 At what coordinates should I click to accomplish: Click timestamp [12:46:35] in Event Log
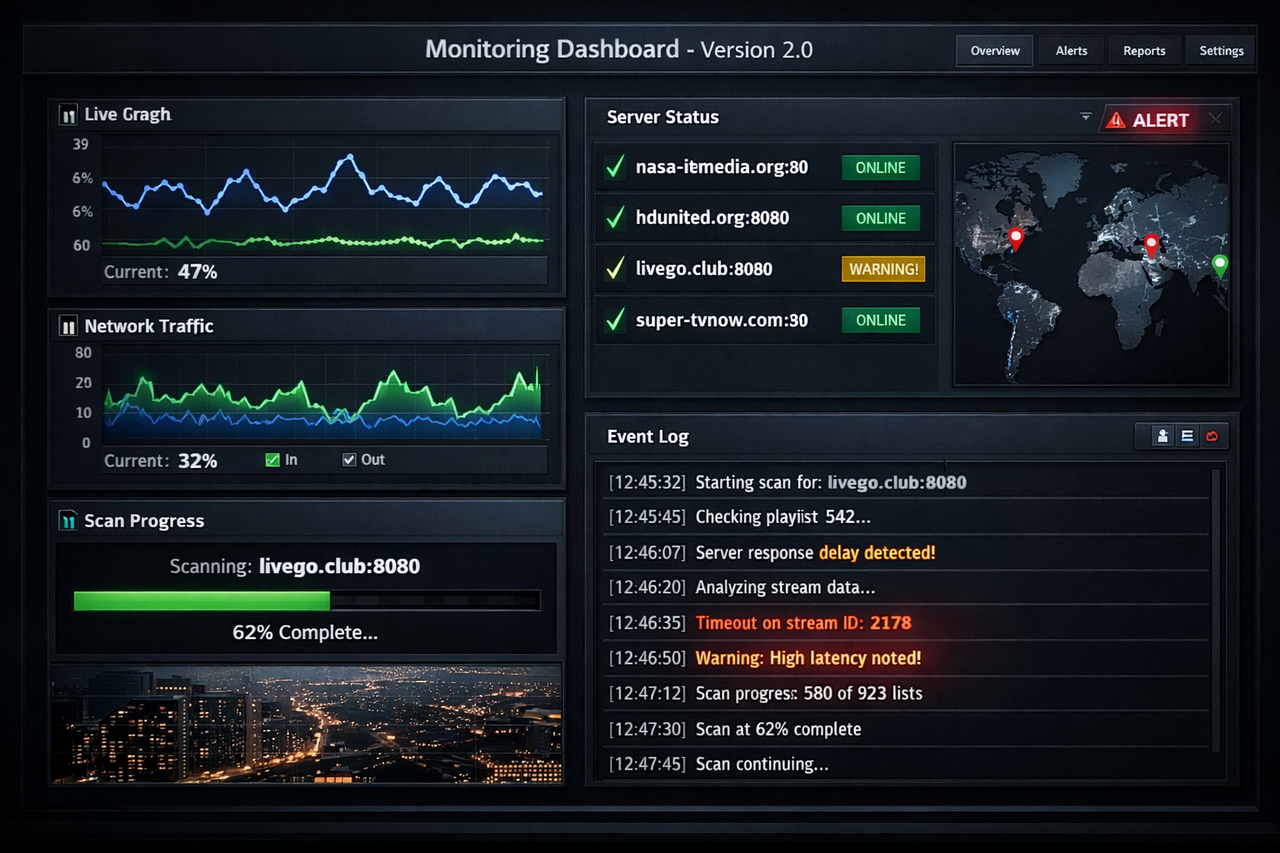pos(647,622)
